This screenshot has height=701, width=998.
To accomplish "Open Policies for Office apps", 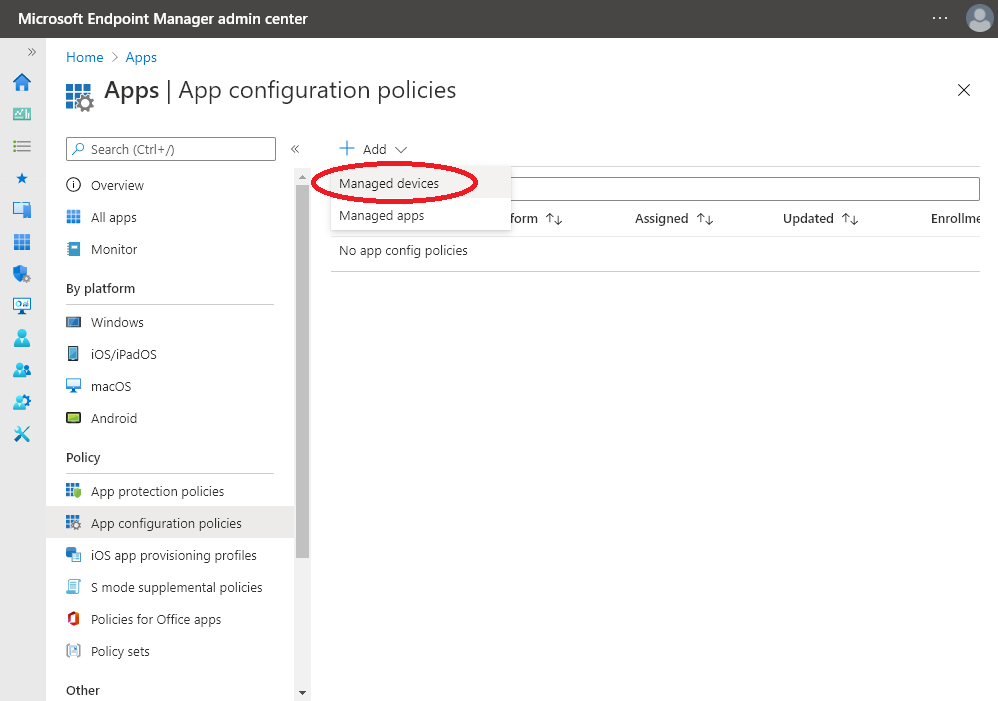I will click(170, 620).
